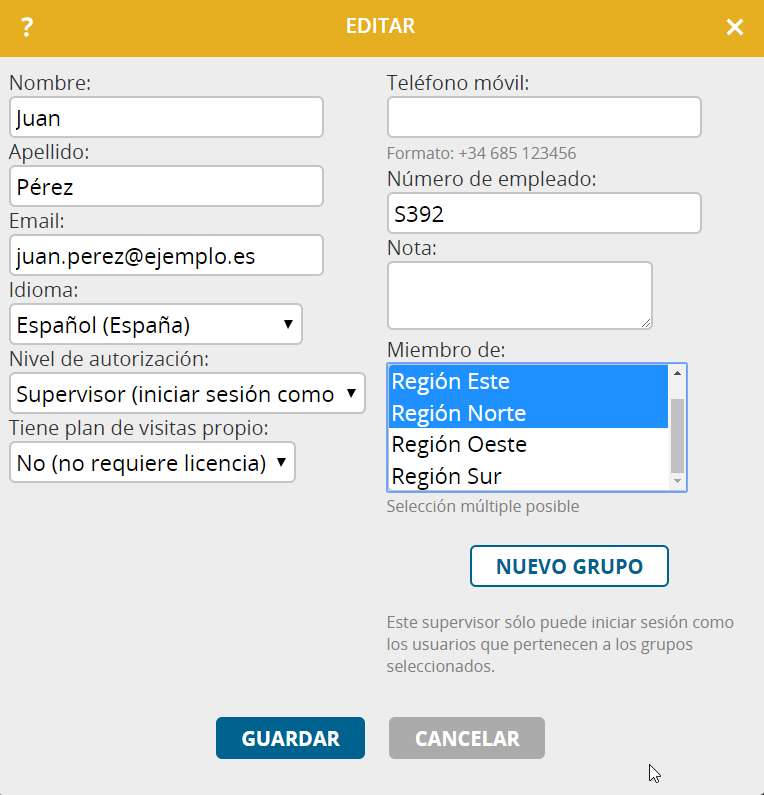Click the Número de empleado field

(544, 213)
